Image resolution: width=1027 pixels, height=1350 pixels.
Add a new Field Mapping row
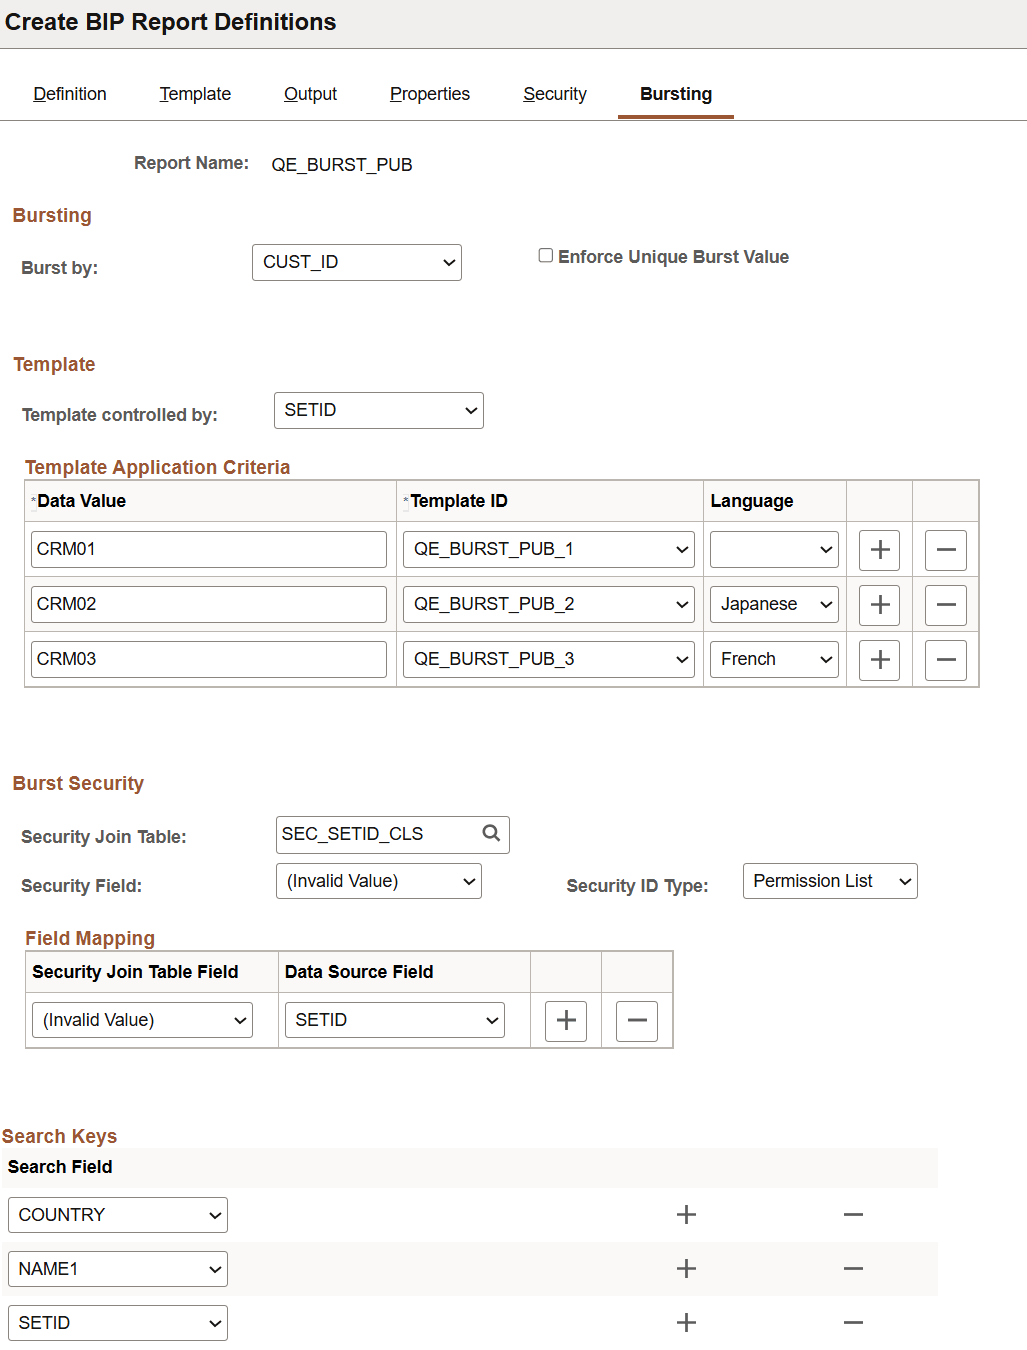click(565, 1020)
